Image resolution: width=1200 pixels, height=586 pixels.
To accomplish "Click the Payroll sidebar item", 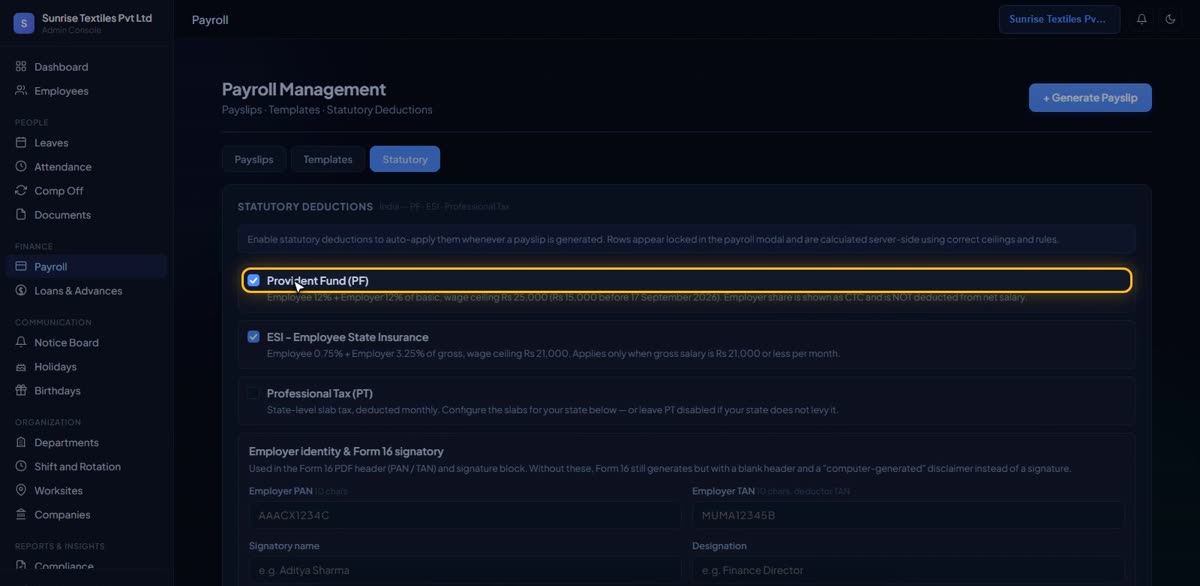I will 86,267.
